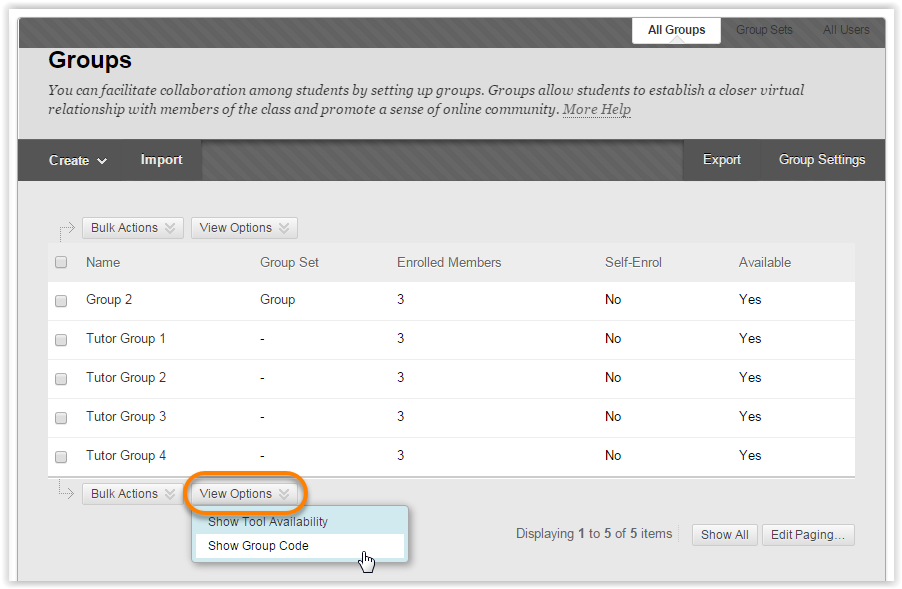Screen dimensions: 902x589
Task: Tick the Tutor Group 1 checkbox
Action: click(61, 340)
